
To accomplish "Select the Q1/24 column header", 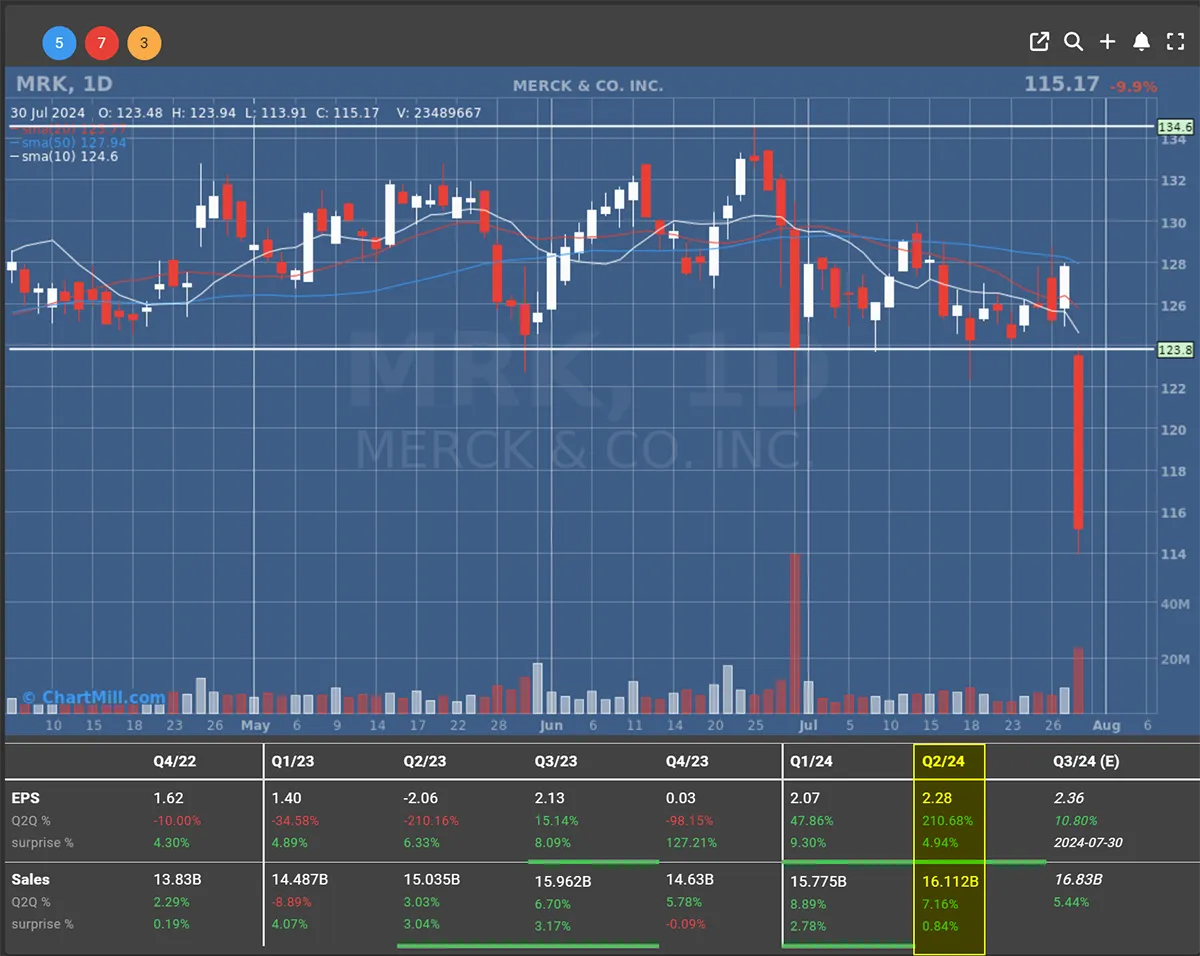I will [812, 761].
